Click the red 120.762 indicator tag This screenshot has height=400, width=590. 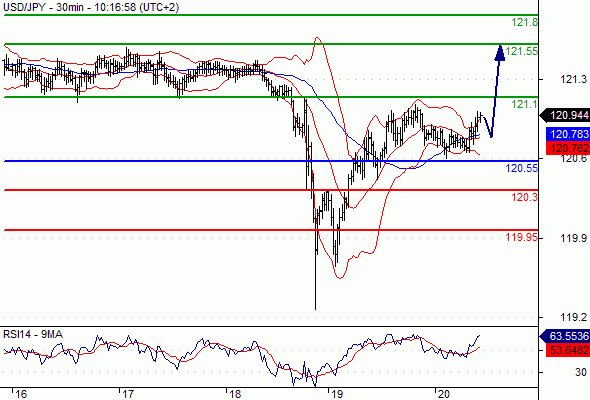[568, 148]
